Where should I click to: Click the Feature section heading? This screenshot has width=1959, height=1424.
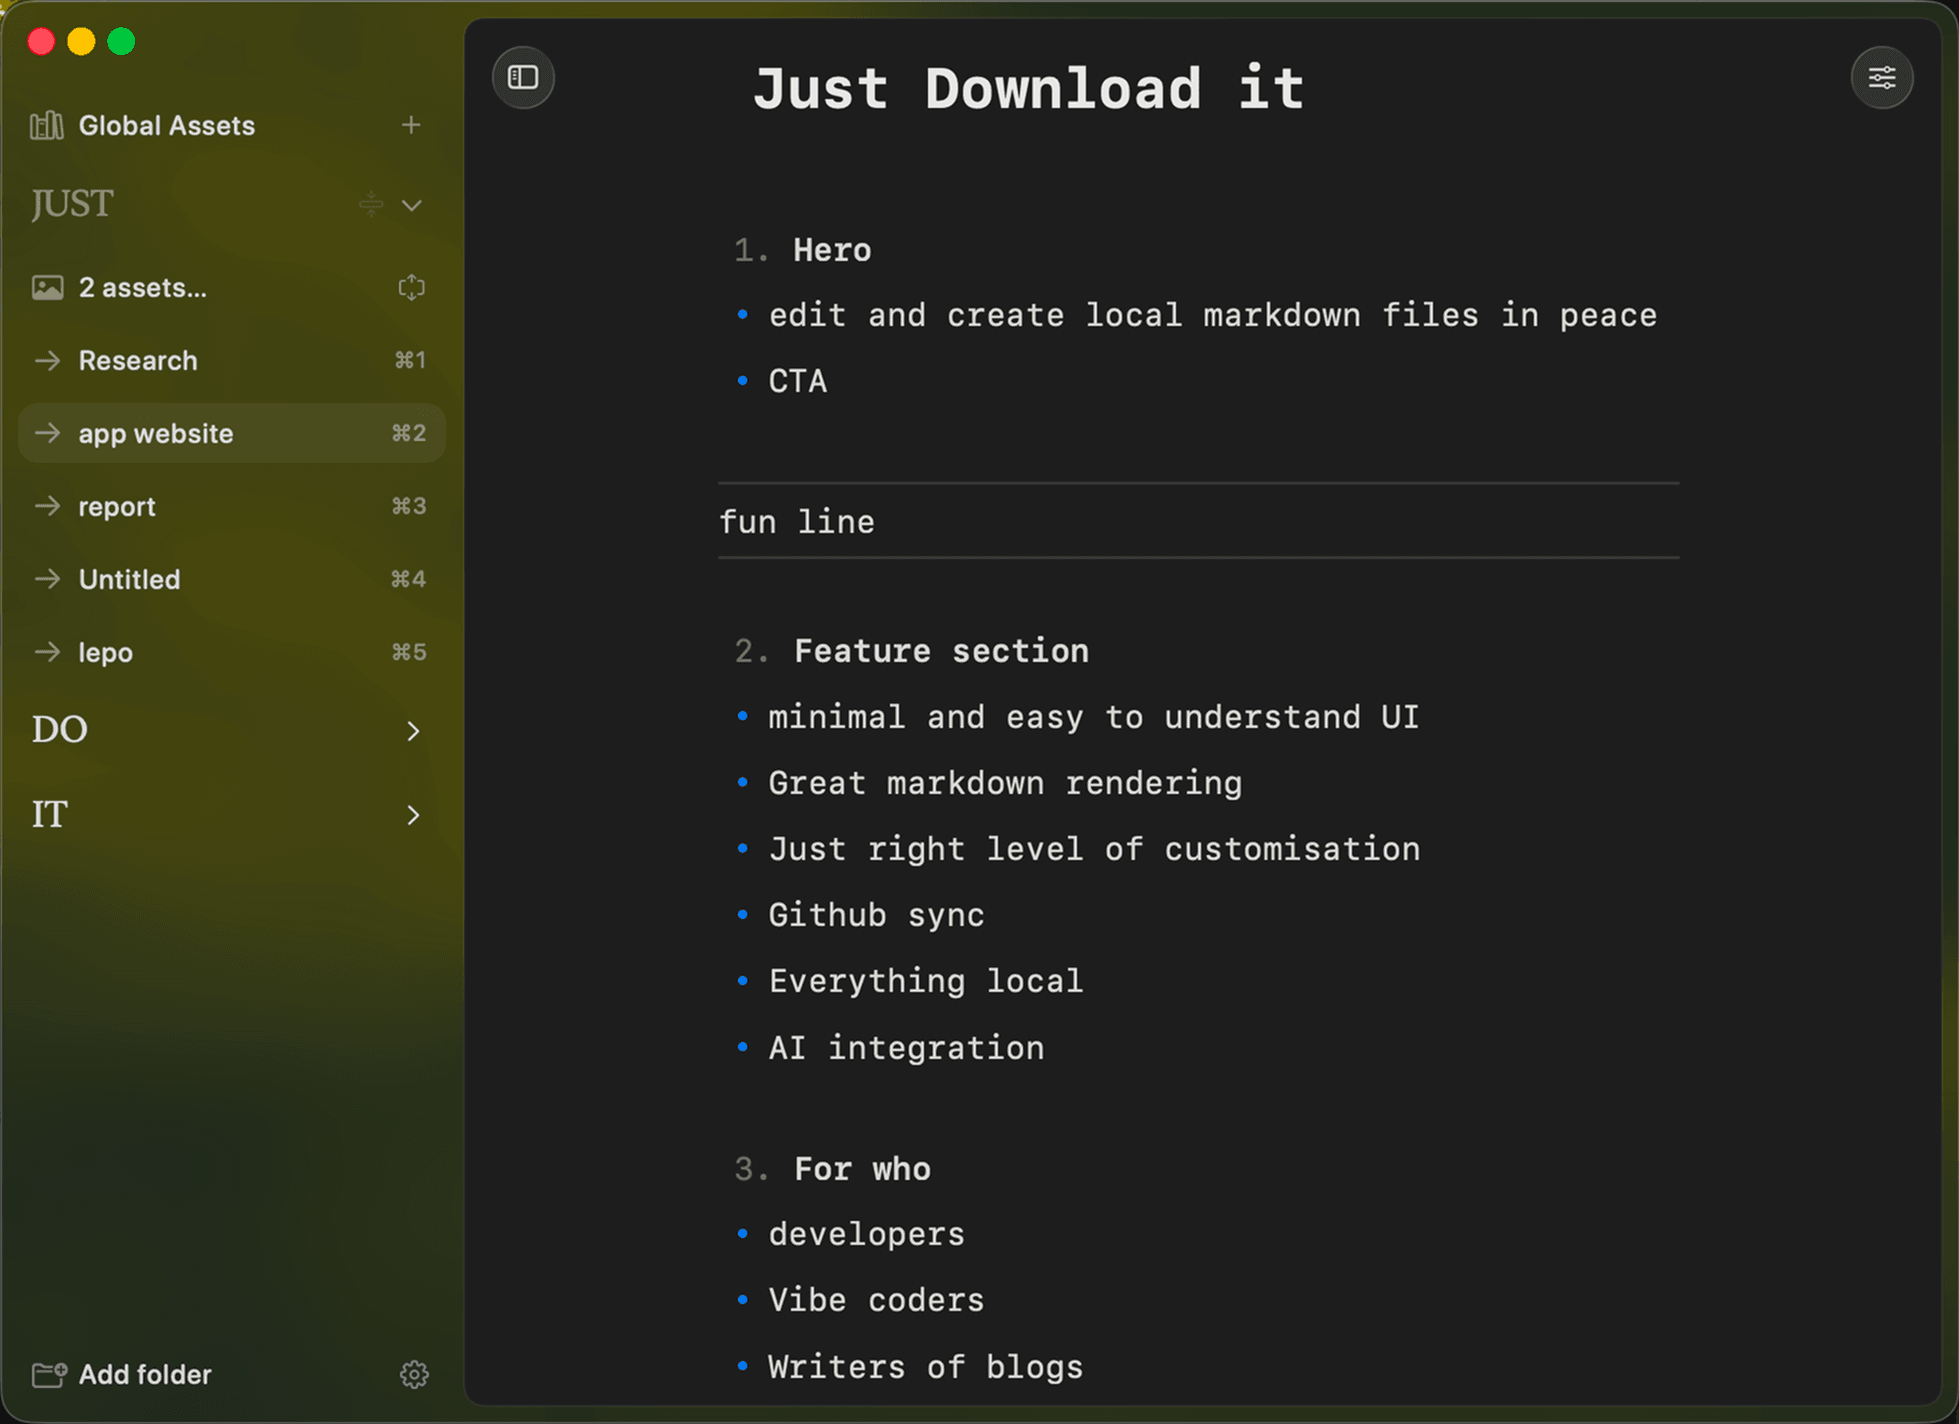coord(941,651)
